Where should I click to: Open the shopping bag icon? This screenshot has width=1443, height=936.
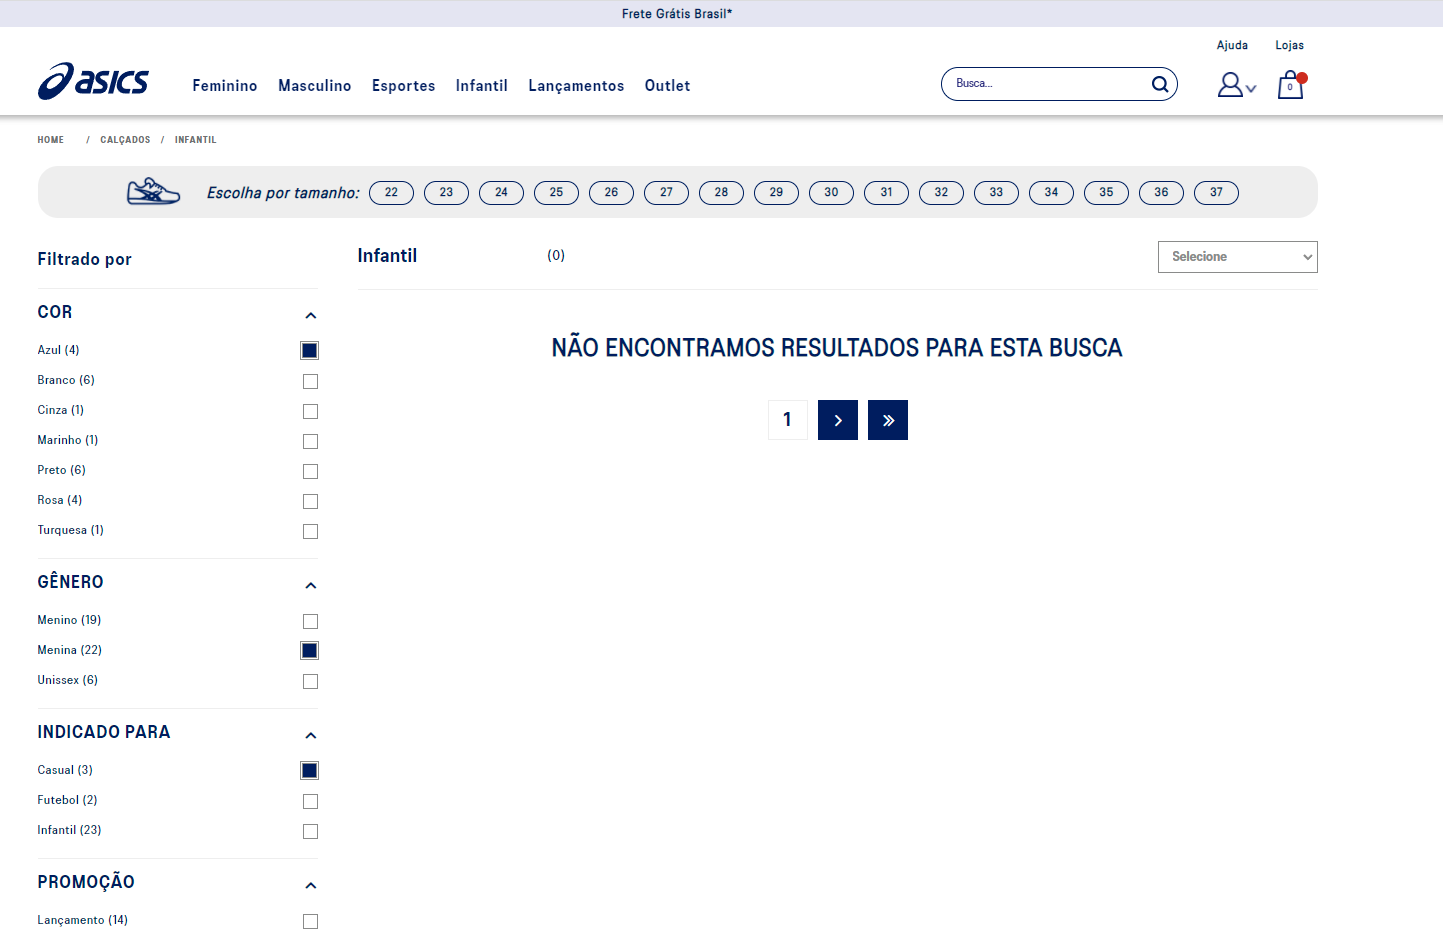(x=1291, y=85)
